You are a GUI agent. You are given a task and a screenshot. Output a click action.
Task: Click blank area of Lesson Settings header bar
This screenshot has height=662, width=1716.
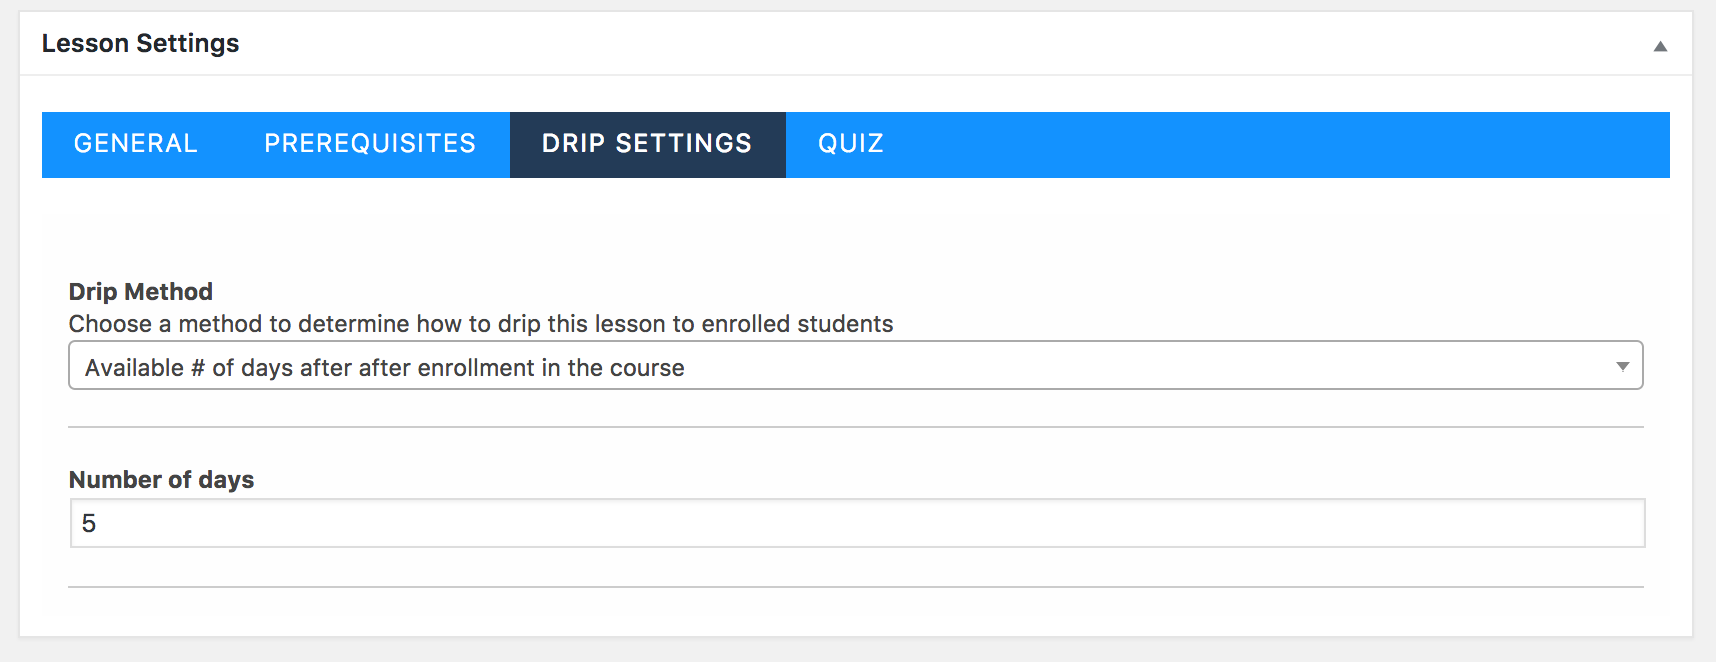point(900,44)
